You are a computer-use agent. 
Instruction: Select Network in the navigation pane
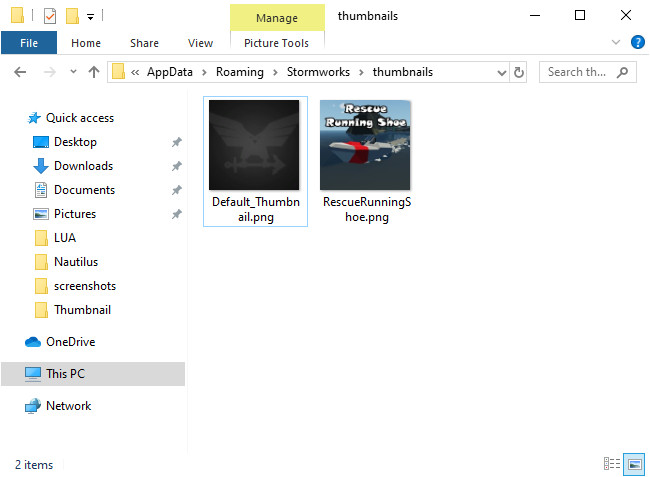[x=68, y=406]
